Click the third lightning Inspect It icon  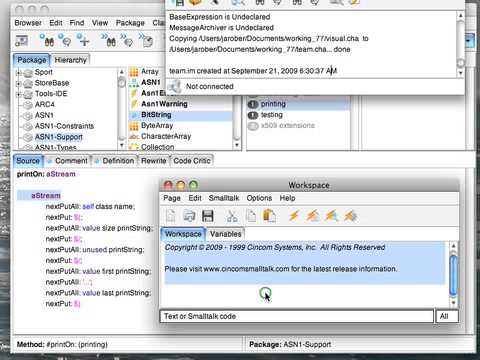coord(331,216)
